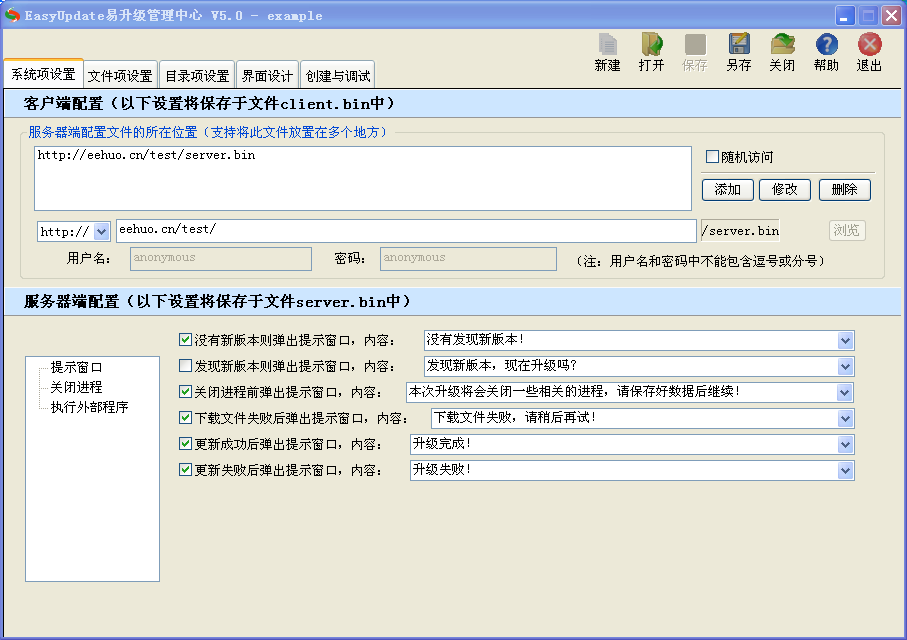The height and width of the screenshot is (640, 907).
Task: Click the /server.bin filename field
Action: tap(740, 230)
